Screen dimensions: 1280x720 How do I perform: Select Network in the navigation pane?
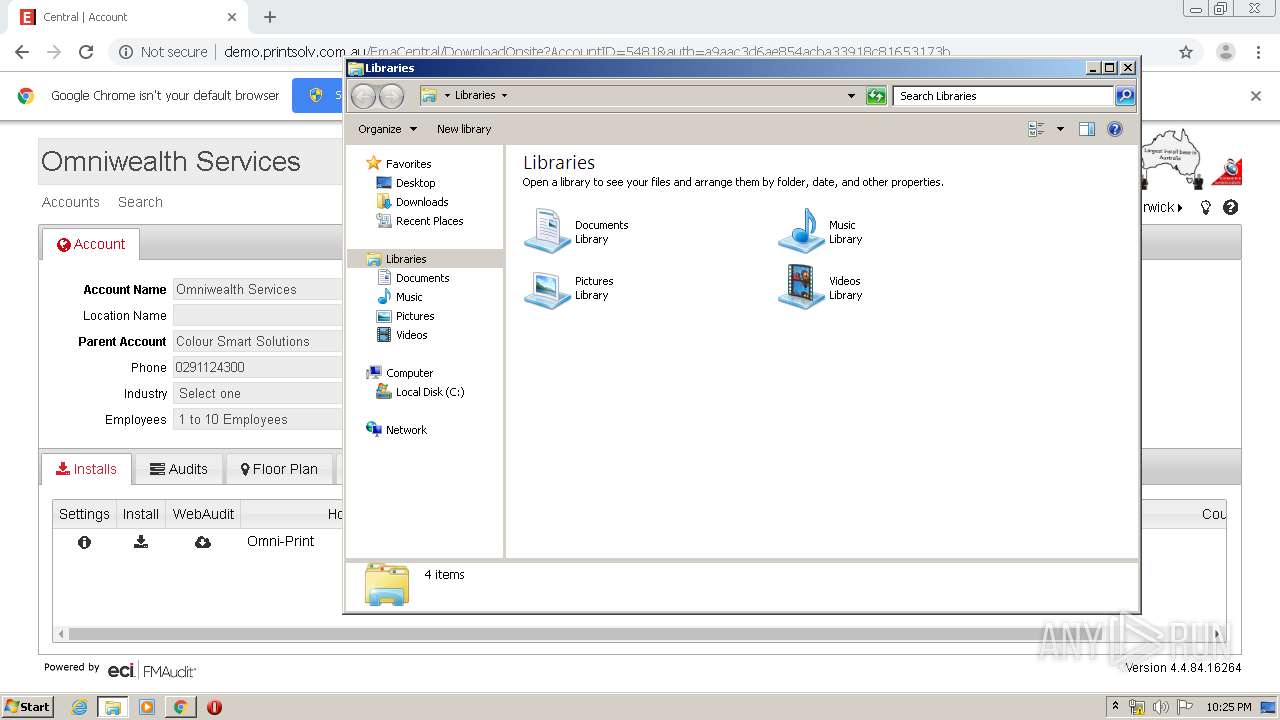click(x=406, y=430)
